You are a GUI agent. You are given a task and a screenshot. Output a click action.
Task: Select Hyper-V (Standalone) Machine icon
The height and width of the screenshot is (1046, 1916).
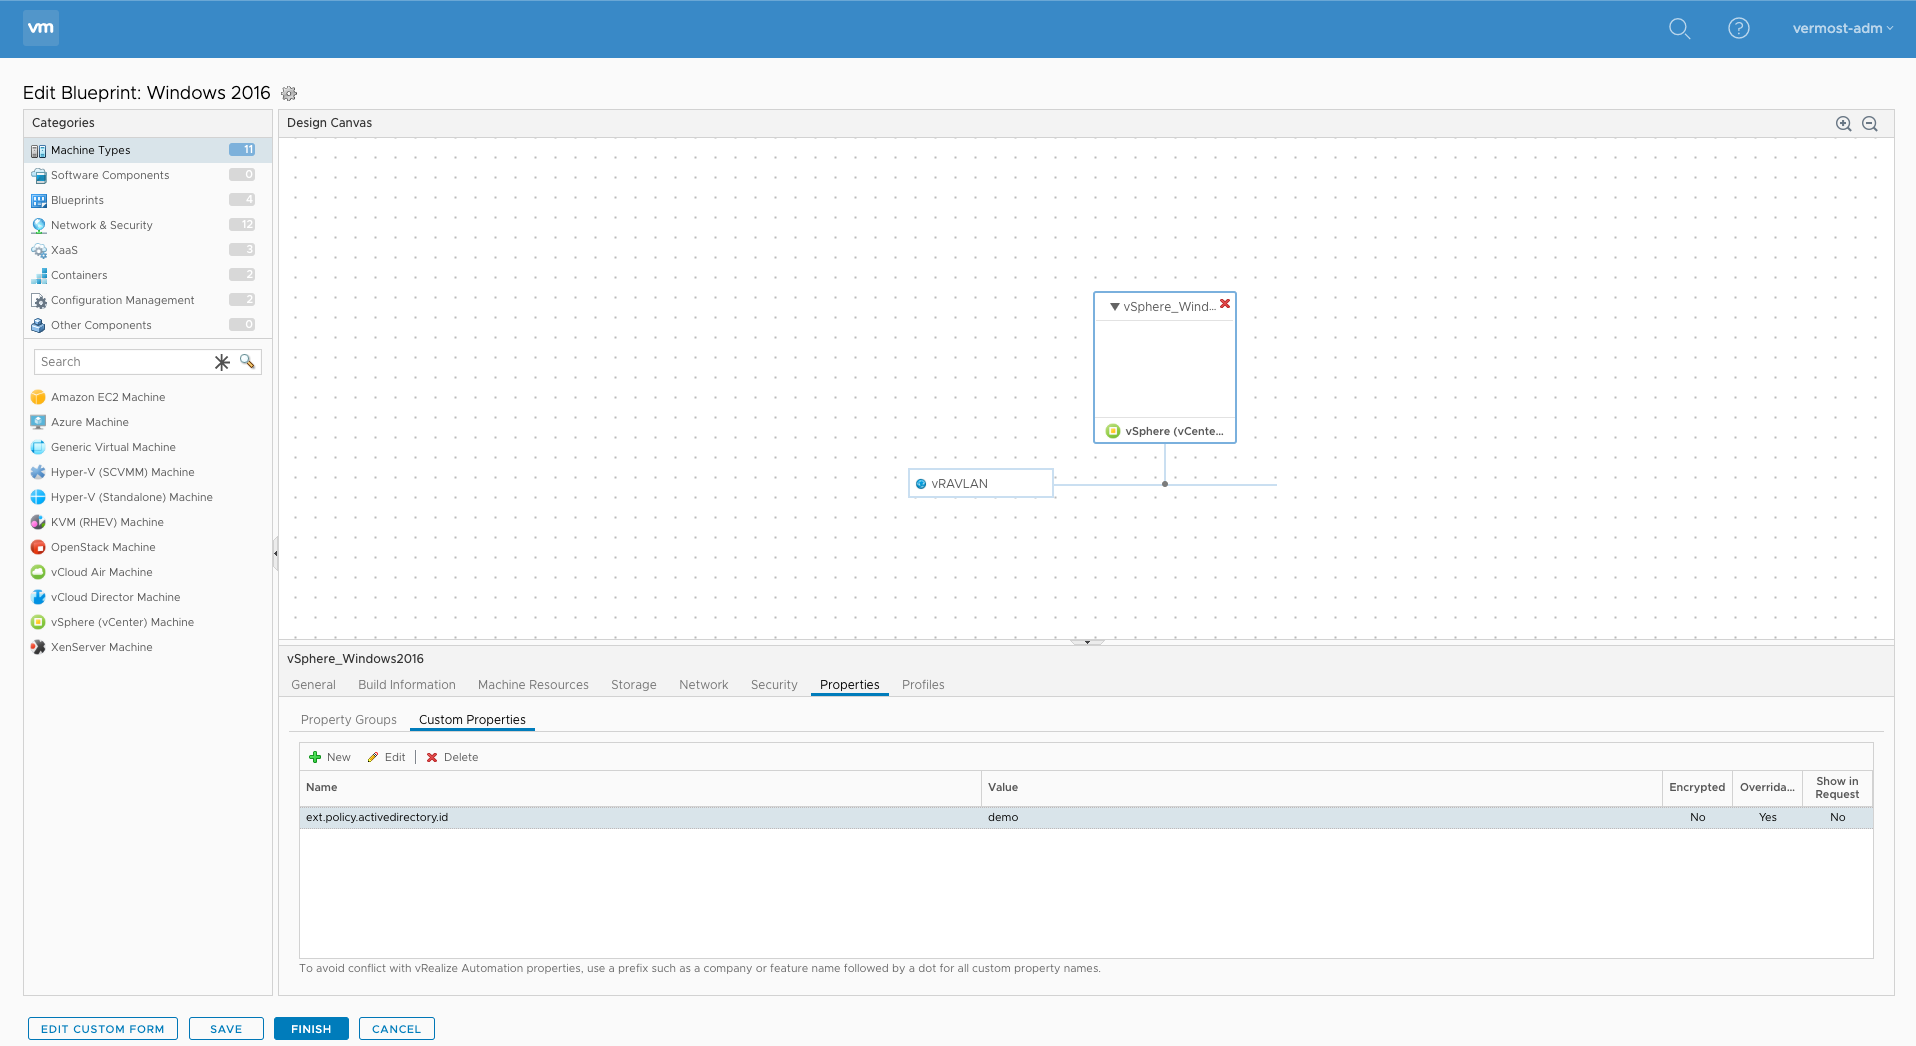tap(38, 497)
